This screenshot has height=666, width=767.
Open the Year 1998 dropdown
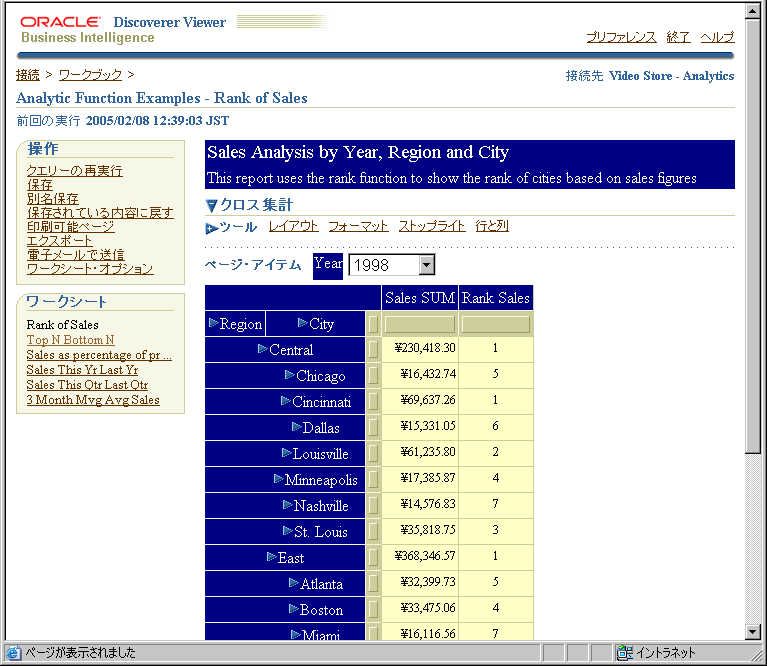[x=427, y=265]
